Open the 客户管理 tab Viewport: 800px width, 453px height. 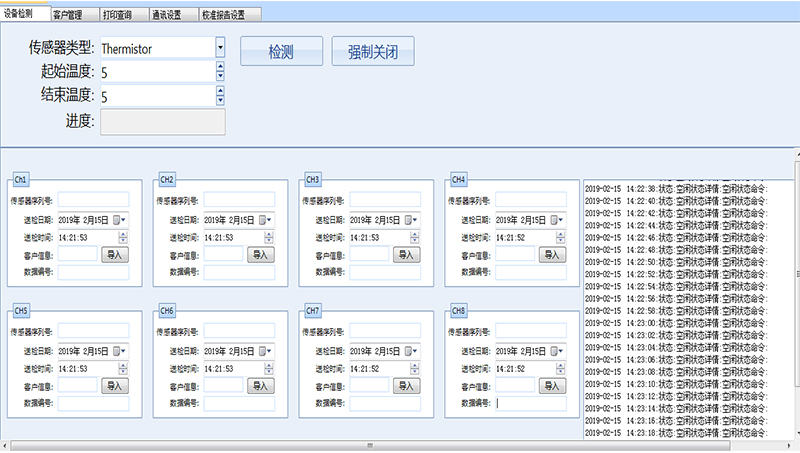tap(75, 15)
